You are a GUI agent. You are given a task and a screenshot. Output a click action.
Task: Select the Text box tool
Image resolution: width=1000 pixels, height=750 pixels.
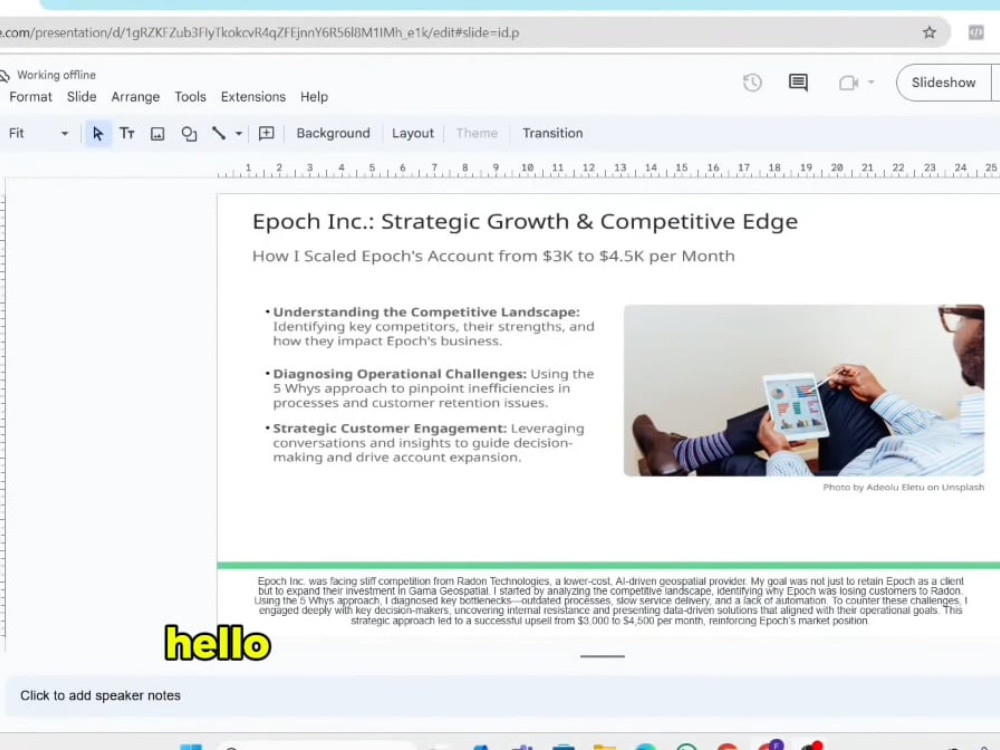coord(127,133)
